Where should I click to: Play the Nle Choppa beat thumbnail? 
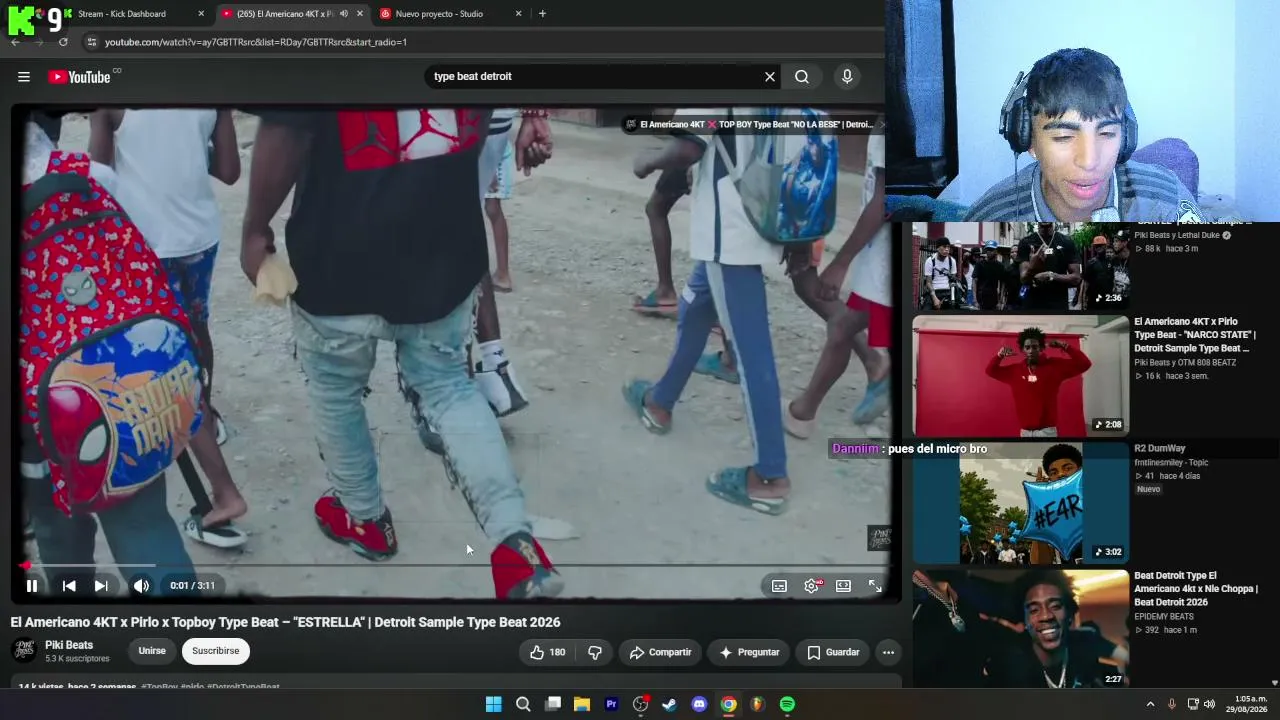click(x=1020, y=631)
